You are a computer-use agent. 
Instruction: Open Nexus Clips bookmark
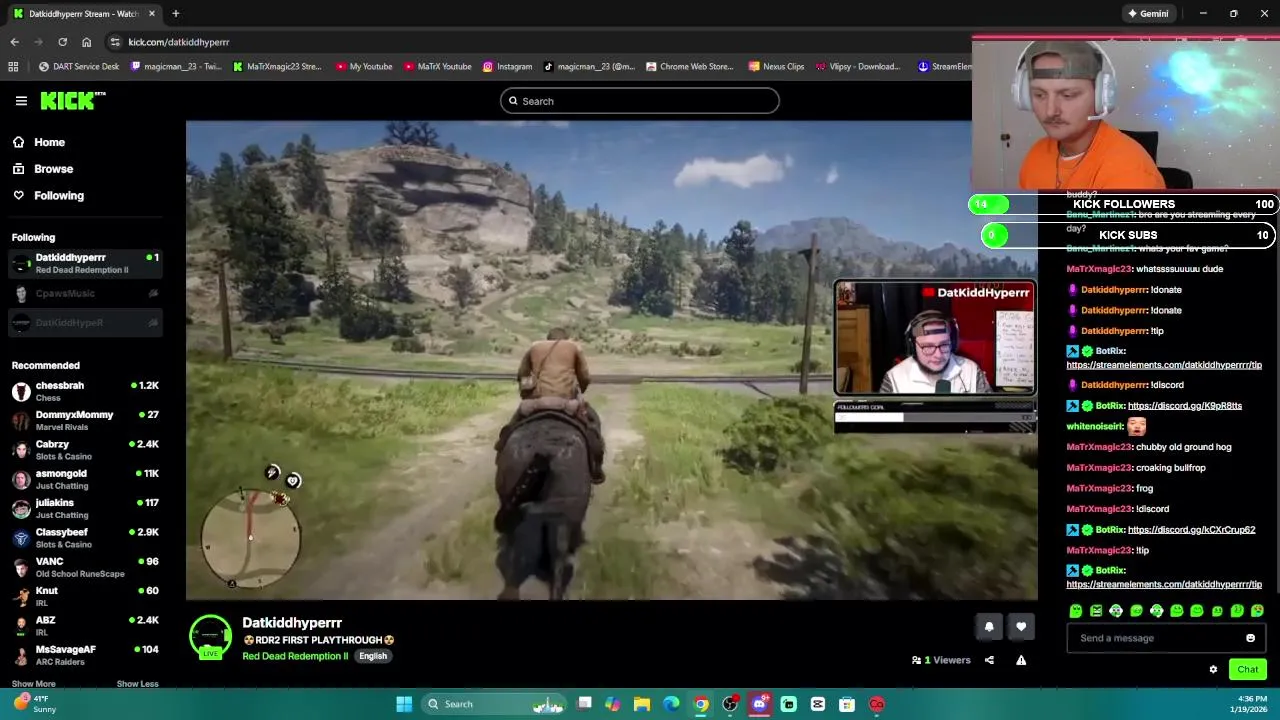776,67
